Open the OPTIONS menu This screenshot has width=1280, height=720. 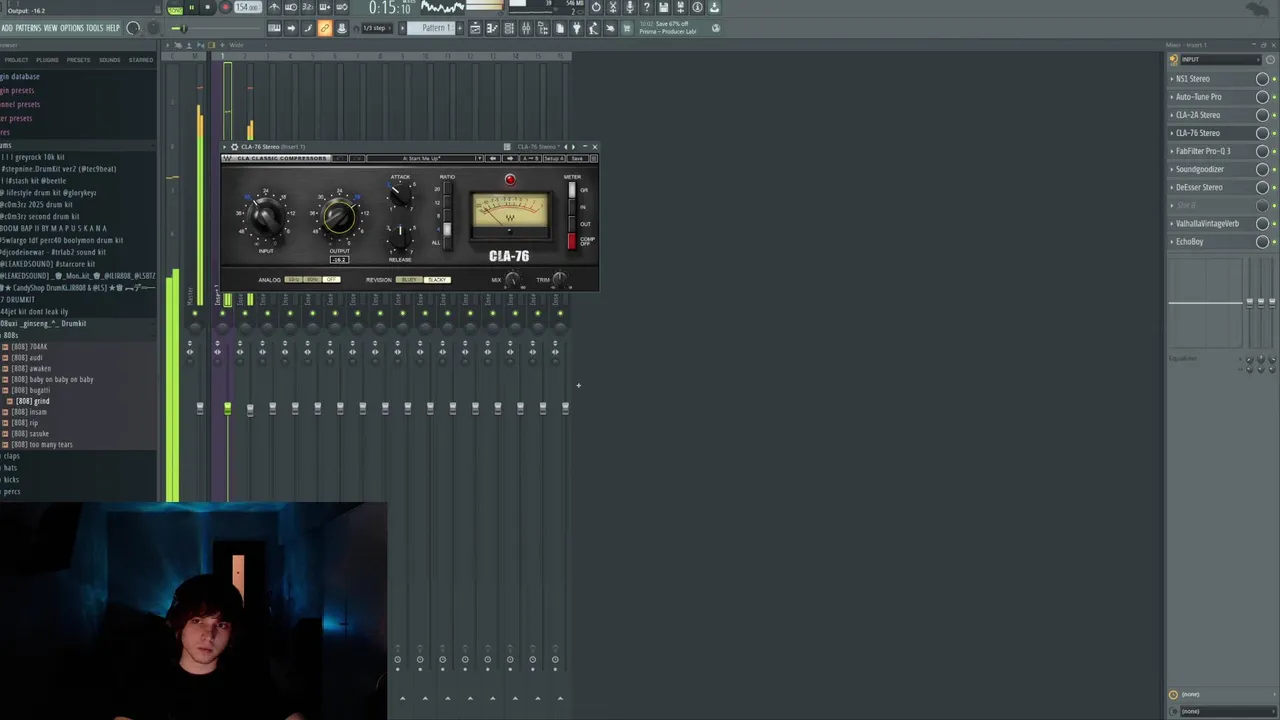pos(72,28)
